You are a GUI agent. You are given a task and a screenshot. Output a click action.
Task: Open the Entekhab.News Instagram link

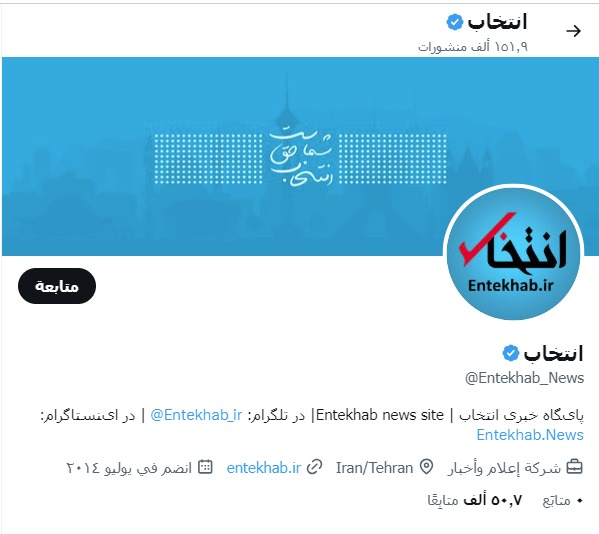pos(530,435)
